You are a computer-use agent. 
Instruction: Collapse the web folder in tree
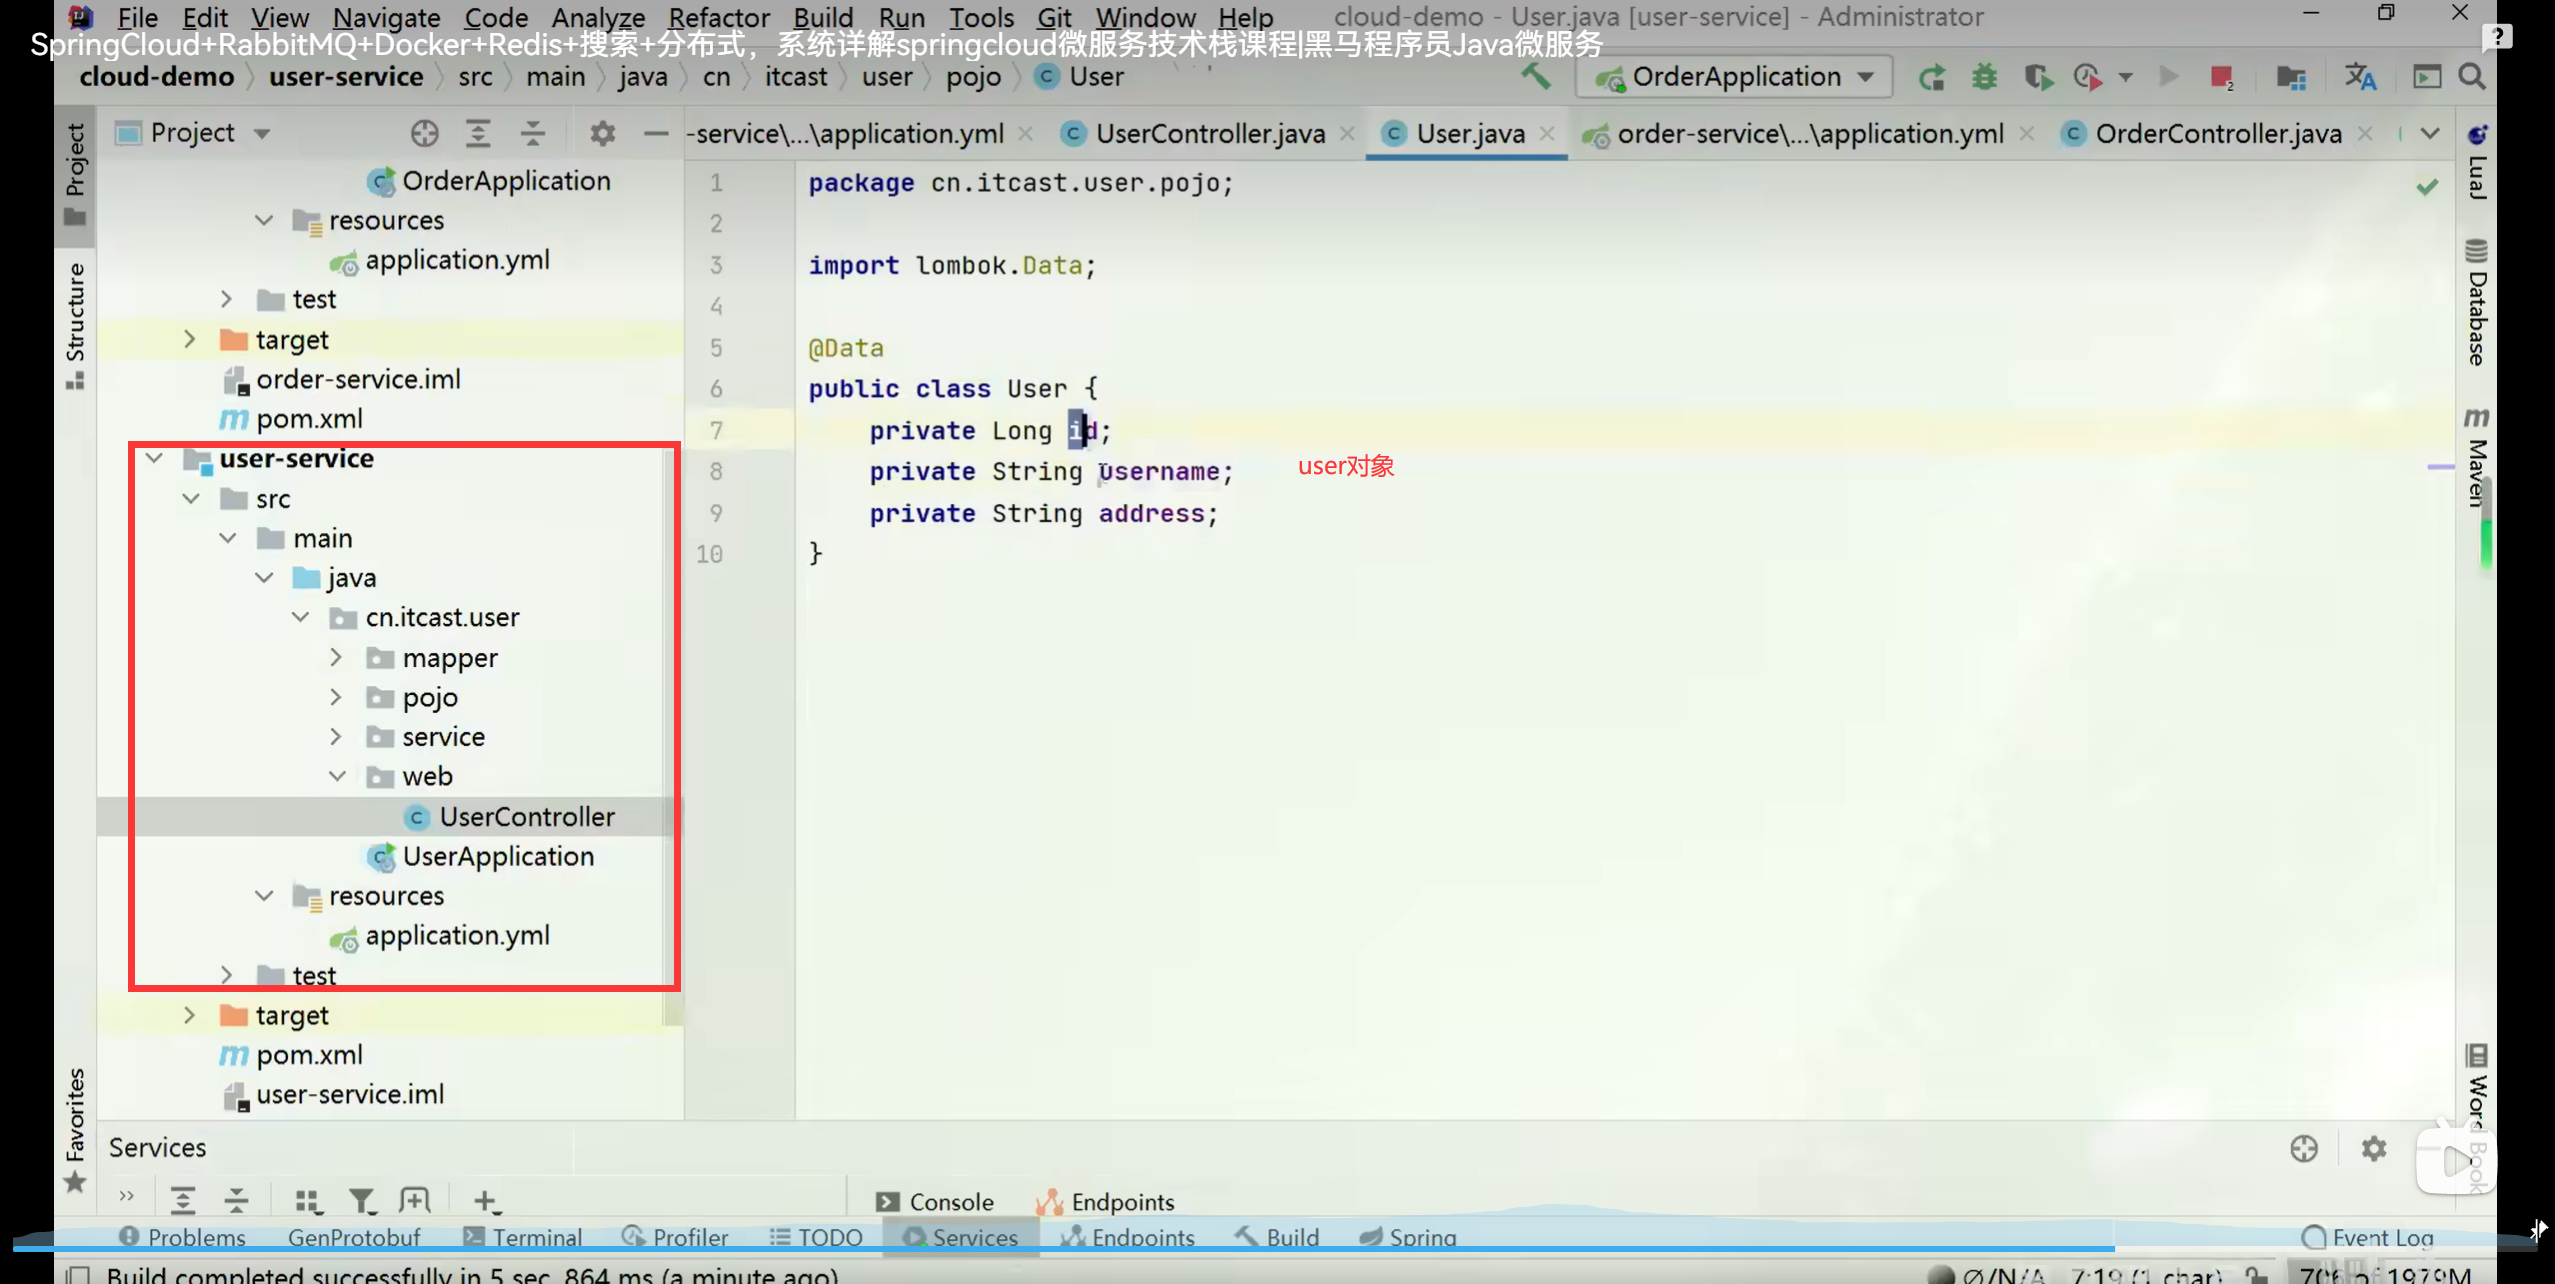(336, 776)
